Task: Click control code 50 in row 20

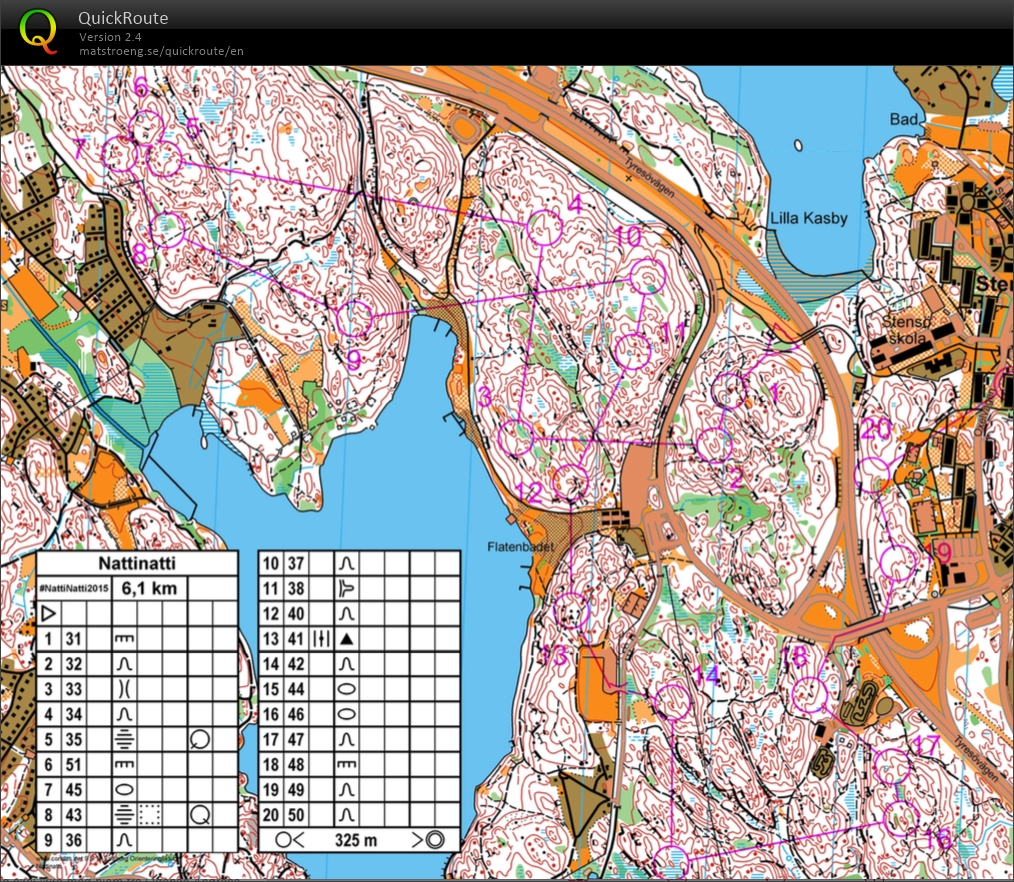Action: coord(296,815)
